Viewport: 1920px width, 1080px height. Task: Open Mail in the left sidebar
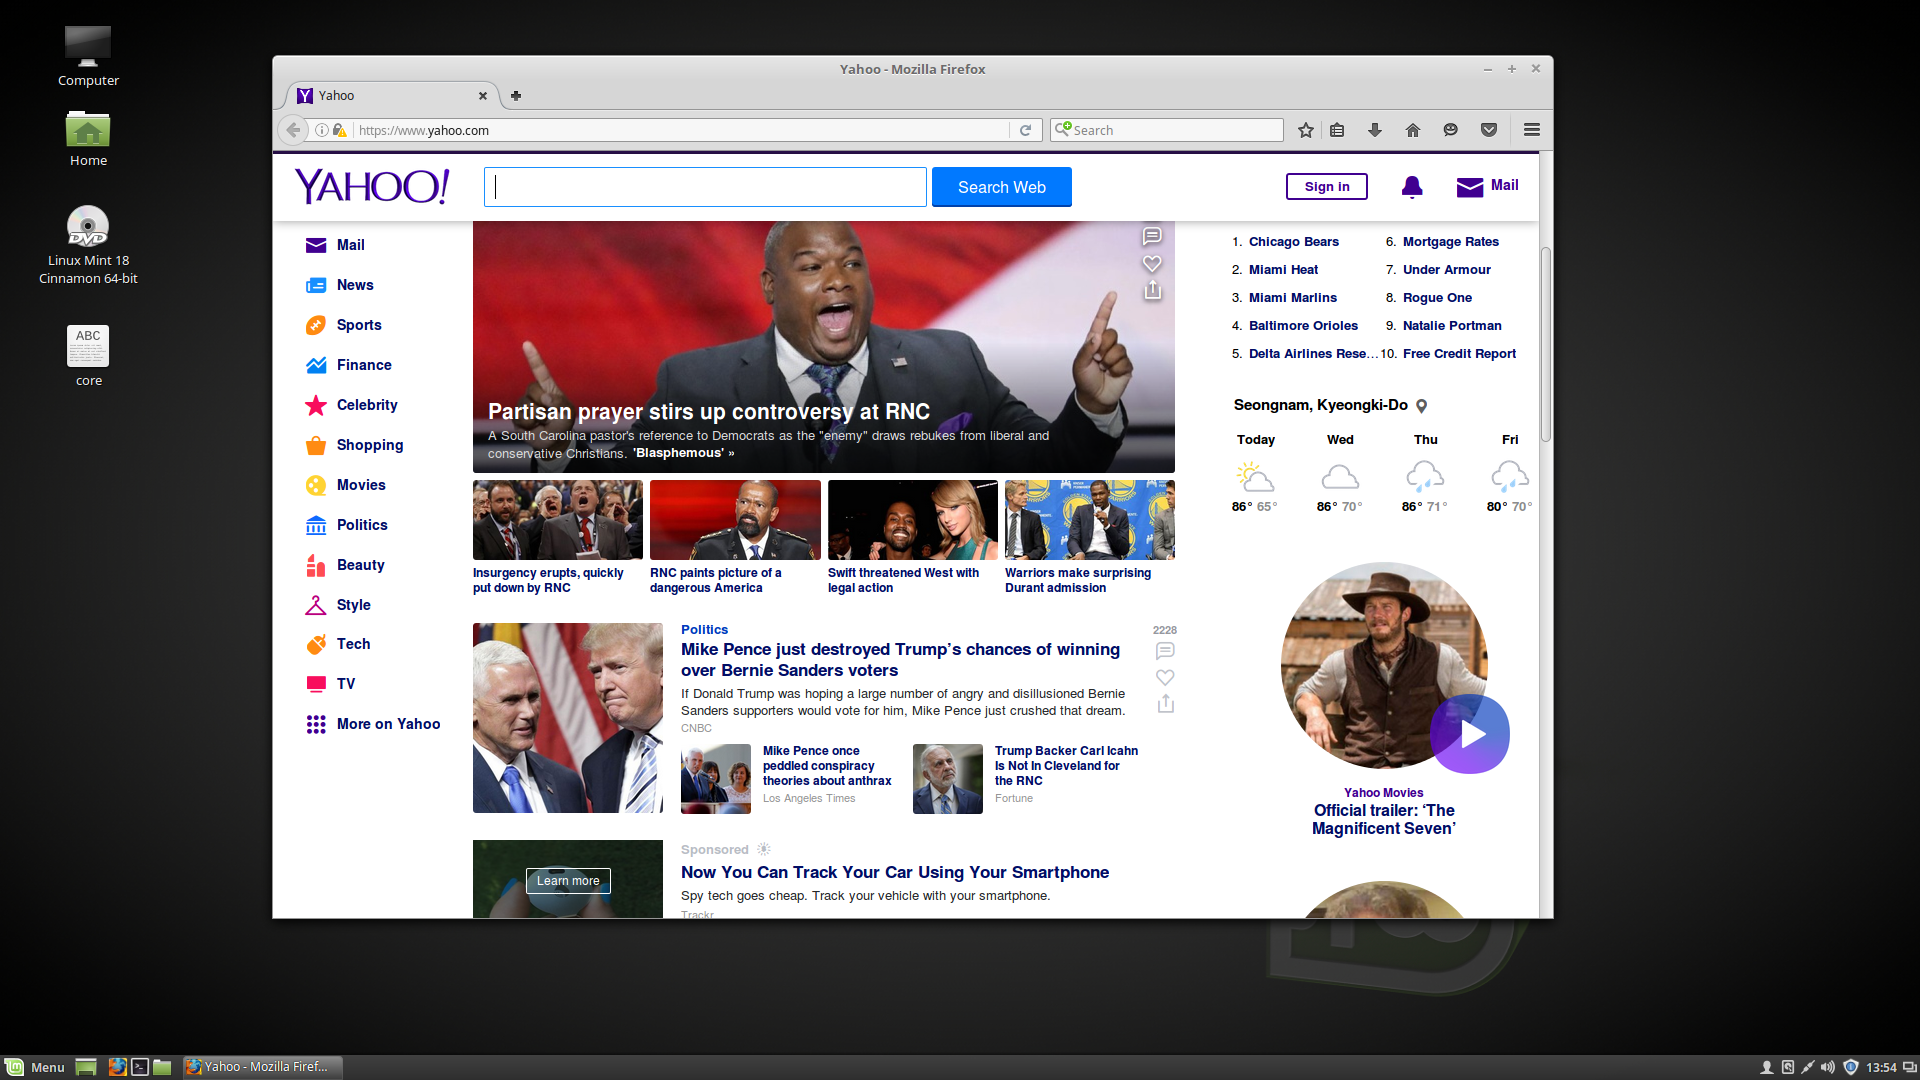pyautogui.click(x=335, y=245)
